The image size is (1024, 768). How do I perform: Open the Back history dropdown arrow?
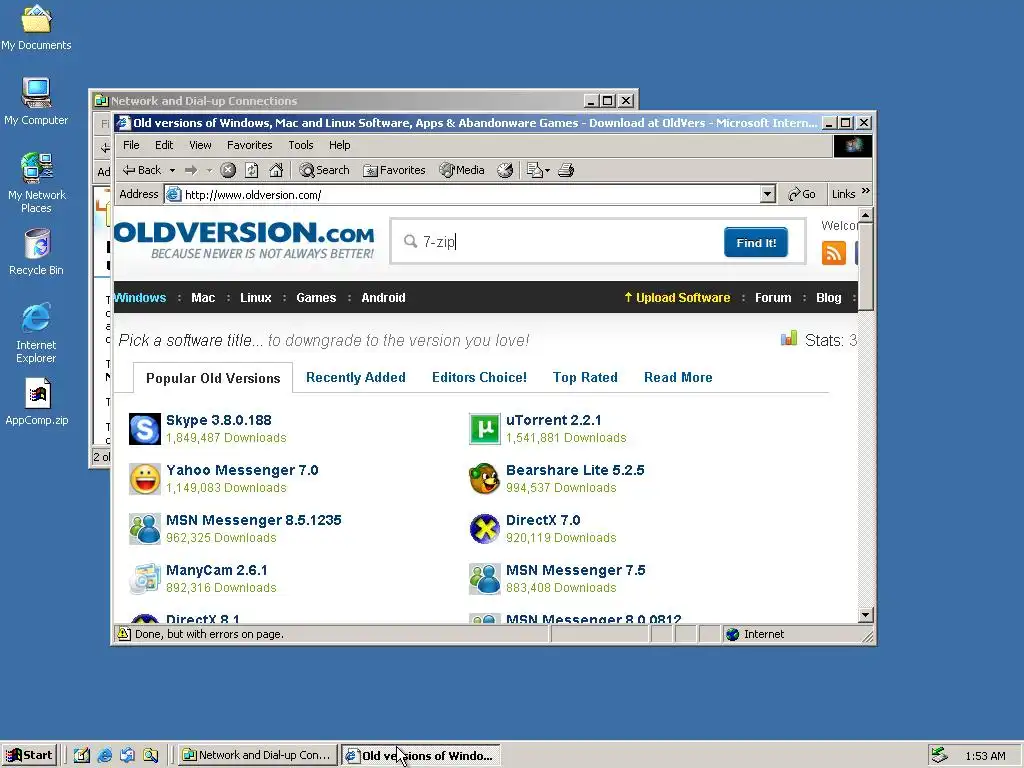click(x=172, y=170)
